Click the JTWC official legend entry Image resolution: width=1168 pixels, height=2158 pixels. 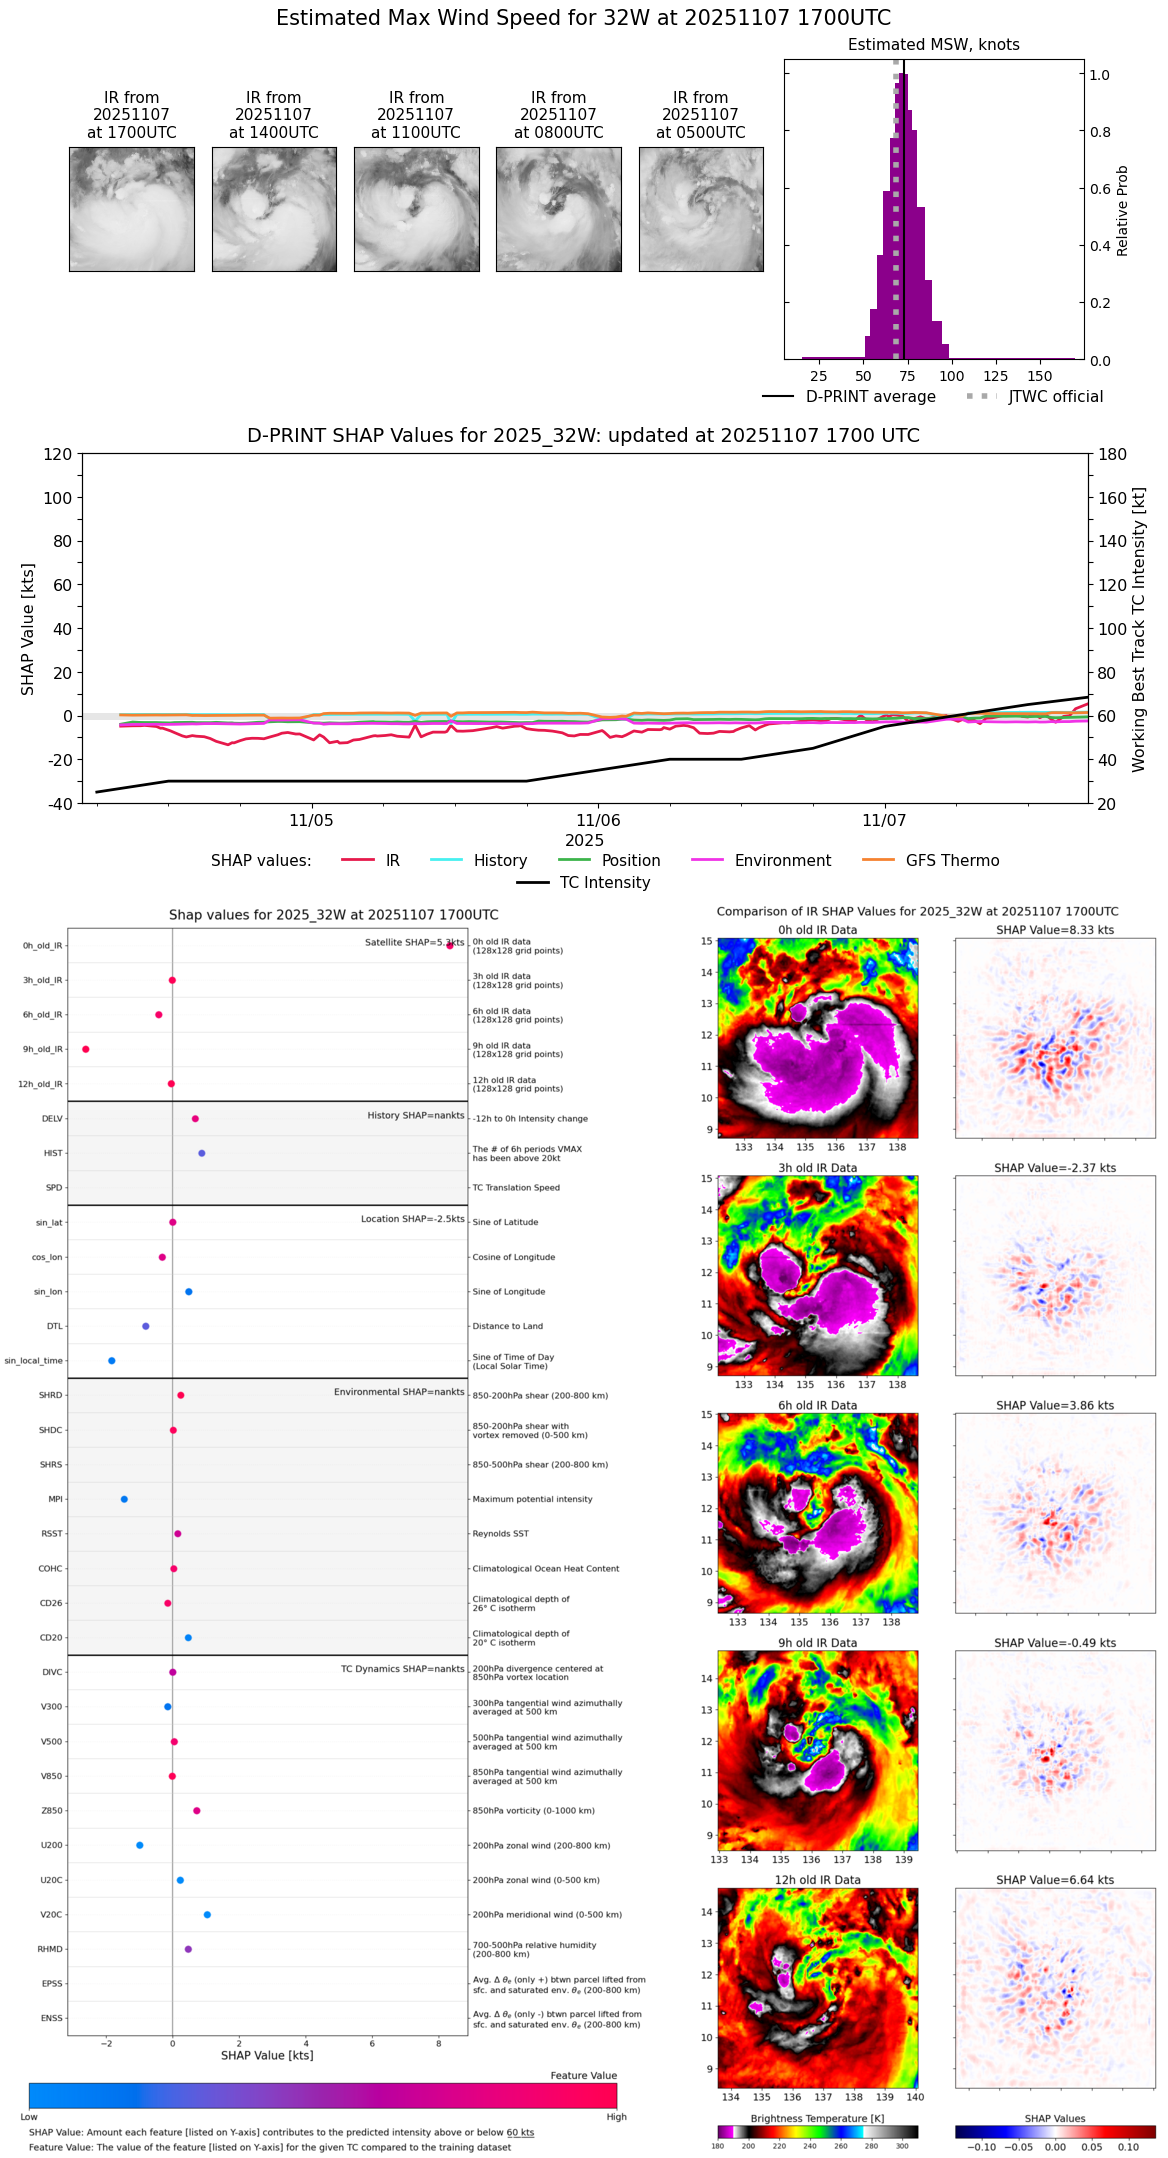(1034, 397)
